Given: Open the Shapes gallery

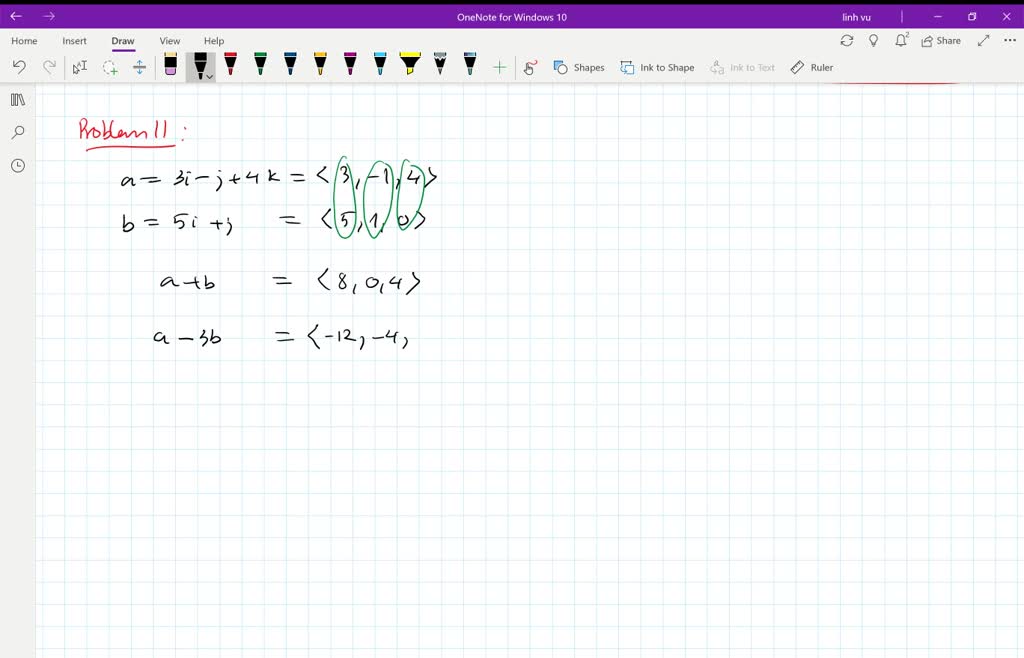Looking at the screenshot, I should point(579,67).
